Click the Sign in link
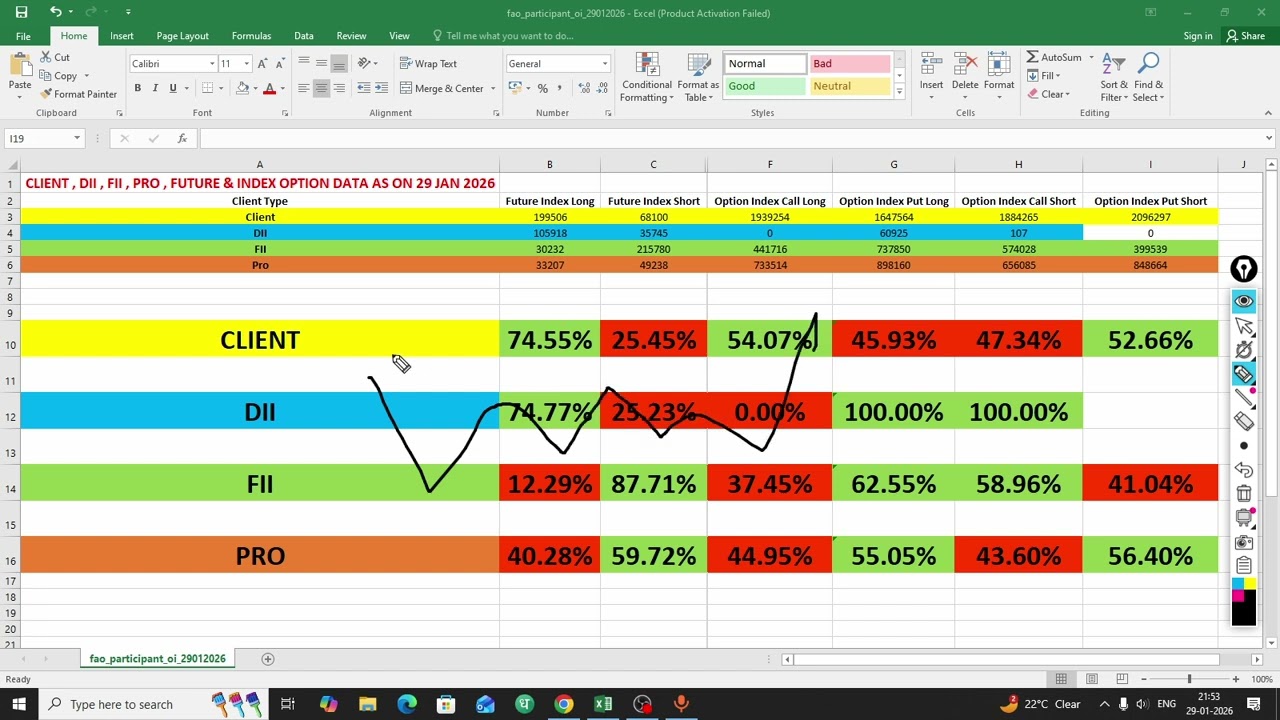The height and width of the screenshot is (720, 1280). [1198, 36]
